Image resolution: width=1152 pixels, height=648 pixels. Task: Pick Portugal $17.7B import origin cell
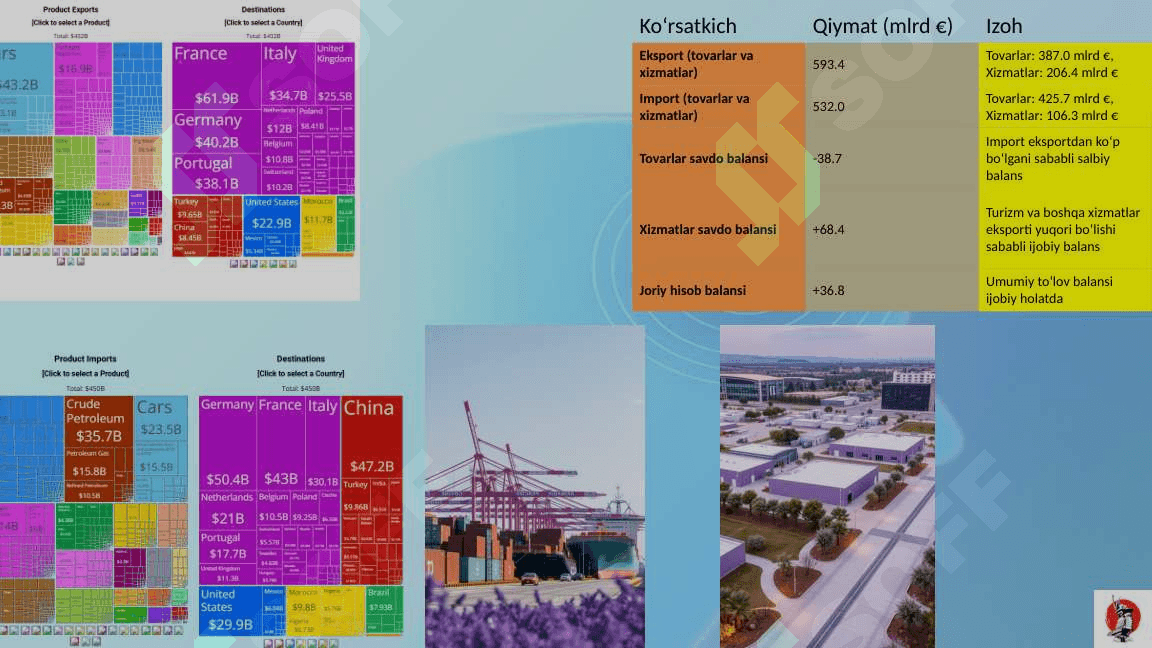click(x=228, y=547)
